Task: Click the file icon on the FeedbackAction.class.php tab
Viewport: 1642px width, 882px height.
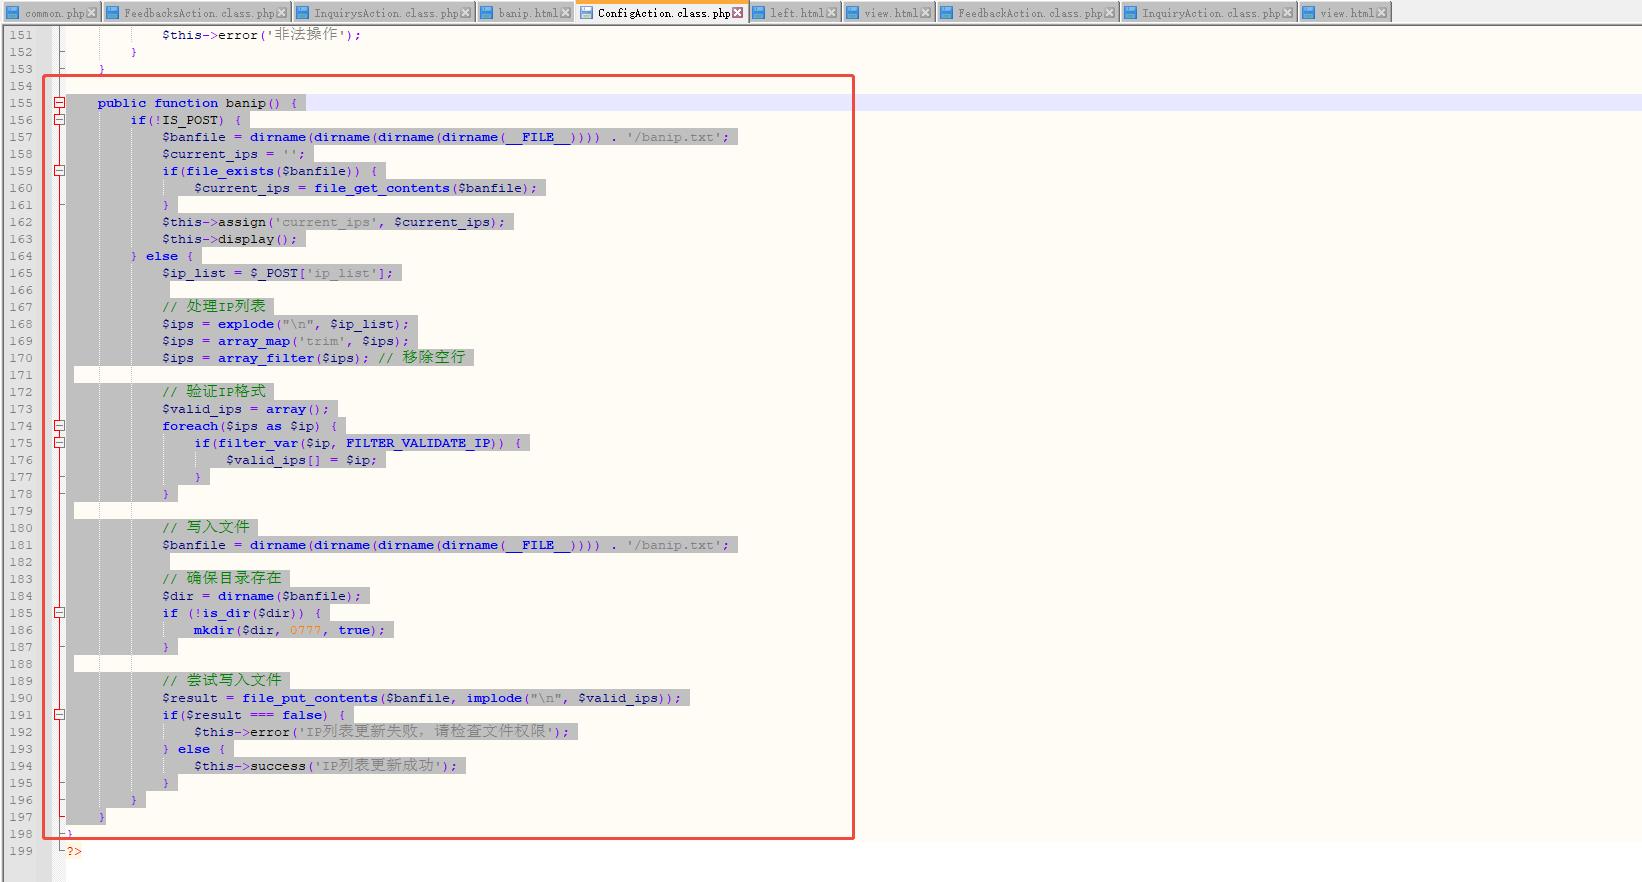Action: click(x=946, y=13)
